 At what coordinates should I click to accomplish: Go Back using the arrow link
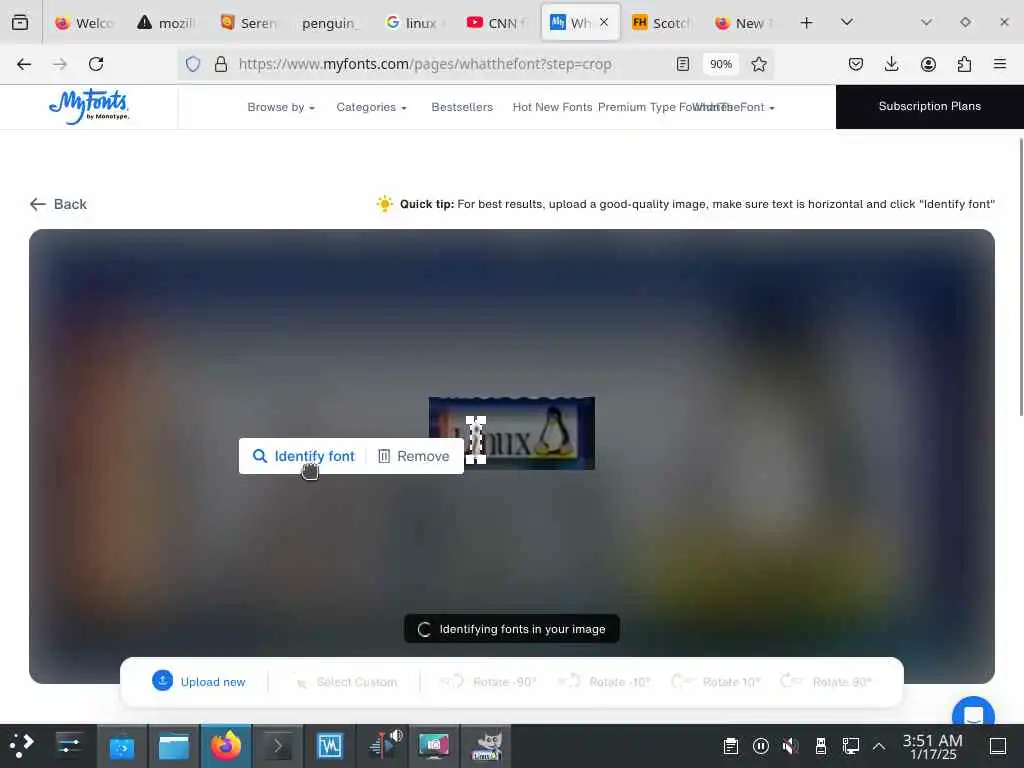(57, 204)
